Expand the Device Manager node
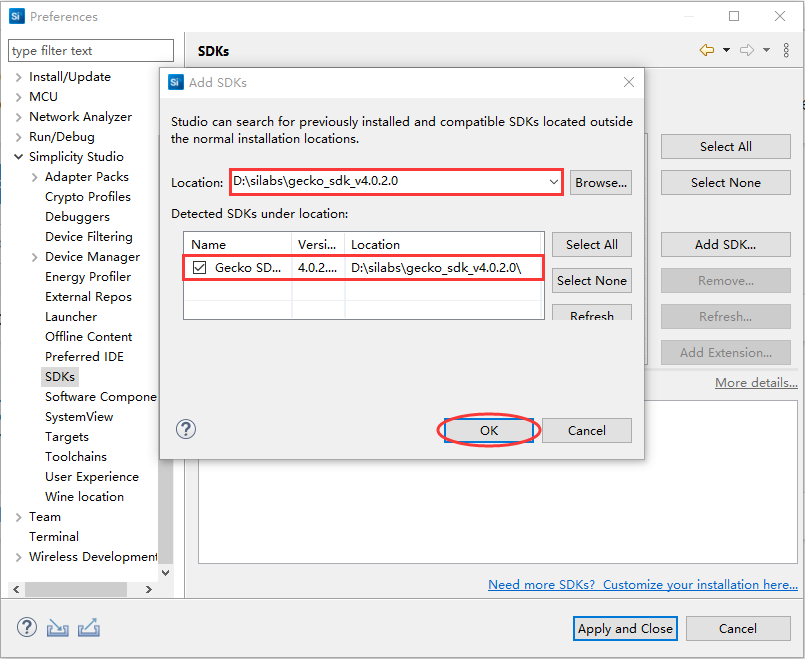Screen dimensions: 805x659 click(x=34, y=257)
